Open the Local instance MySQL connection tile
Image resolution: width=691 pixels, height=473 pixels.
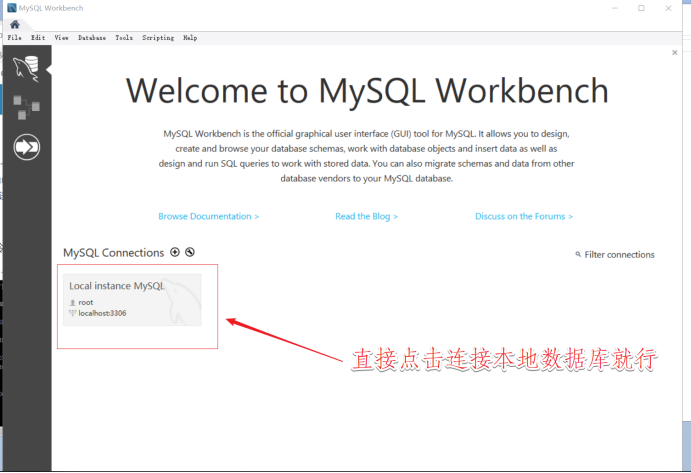(x=132, y=300)
